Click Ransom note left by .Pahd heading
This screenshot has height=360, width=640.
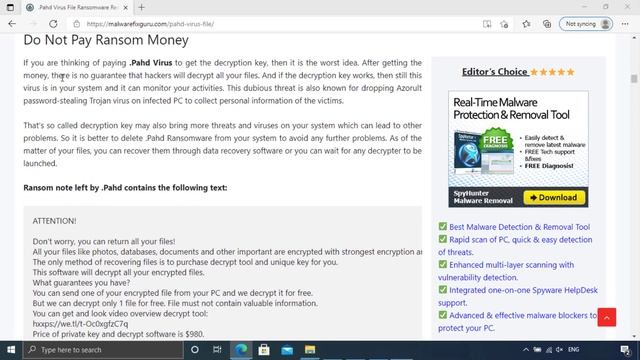pyautogui.click(x=125, y=188)
